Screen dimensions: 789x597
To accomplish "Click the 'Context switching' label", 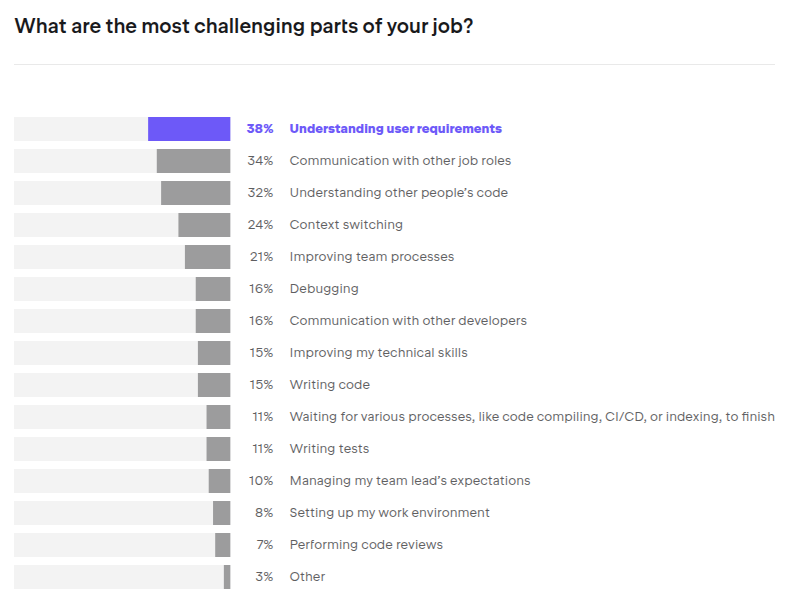I will click(x=346, y=225).
